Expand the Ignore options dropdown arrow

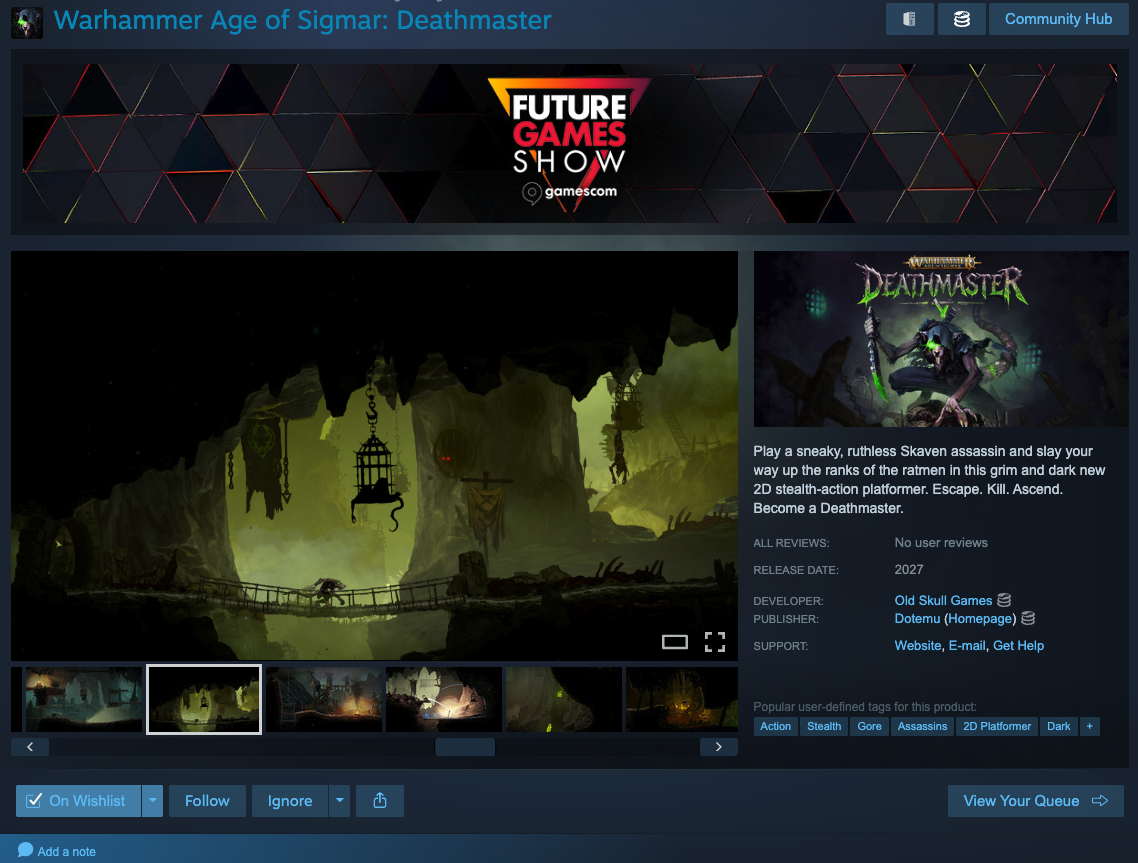click(x=340, y=801)
